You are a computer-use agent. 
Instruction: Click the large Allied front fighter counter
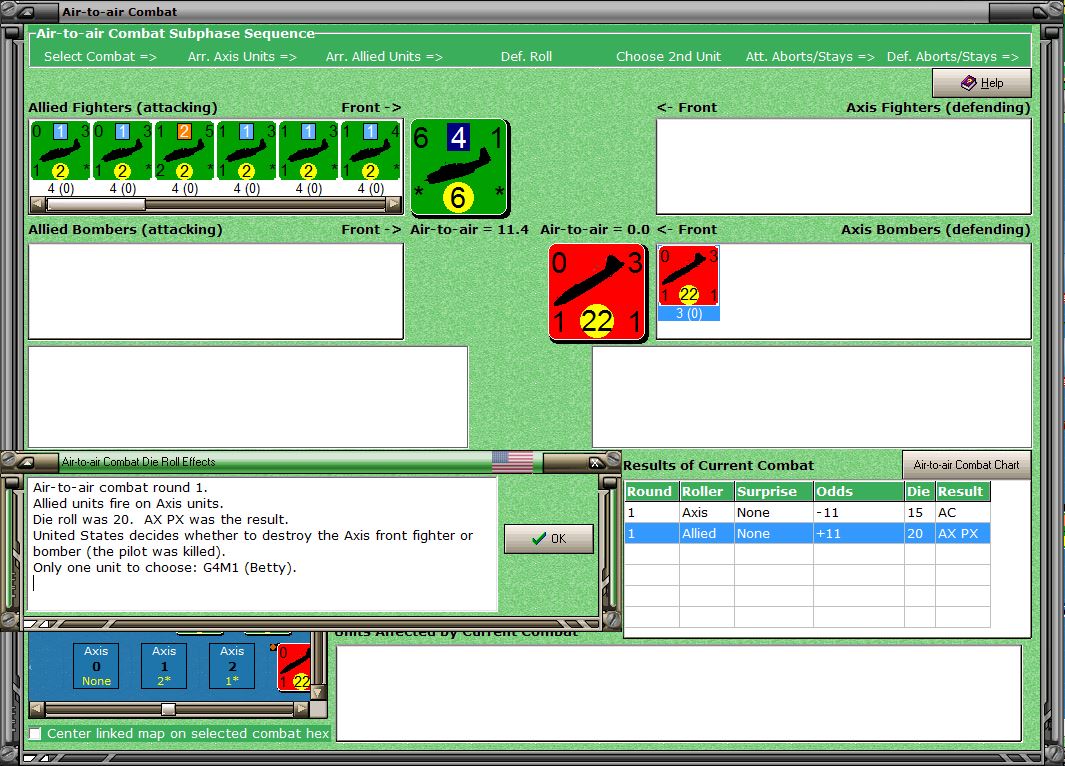click(x=459, y=167)
